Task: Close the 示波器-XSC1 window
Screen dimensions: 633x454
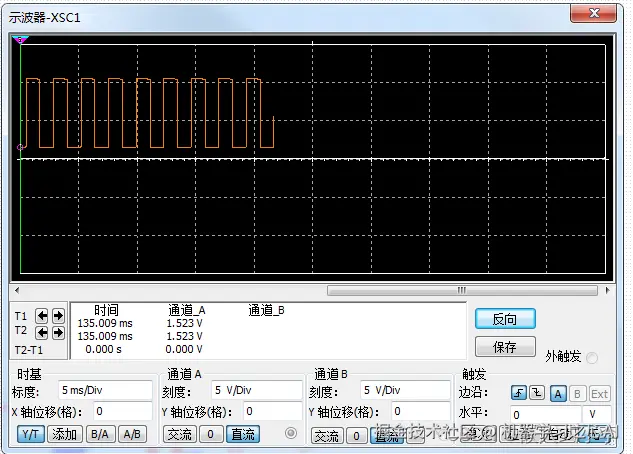Action: coord(593,13)
